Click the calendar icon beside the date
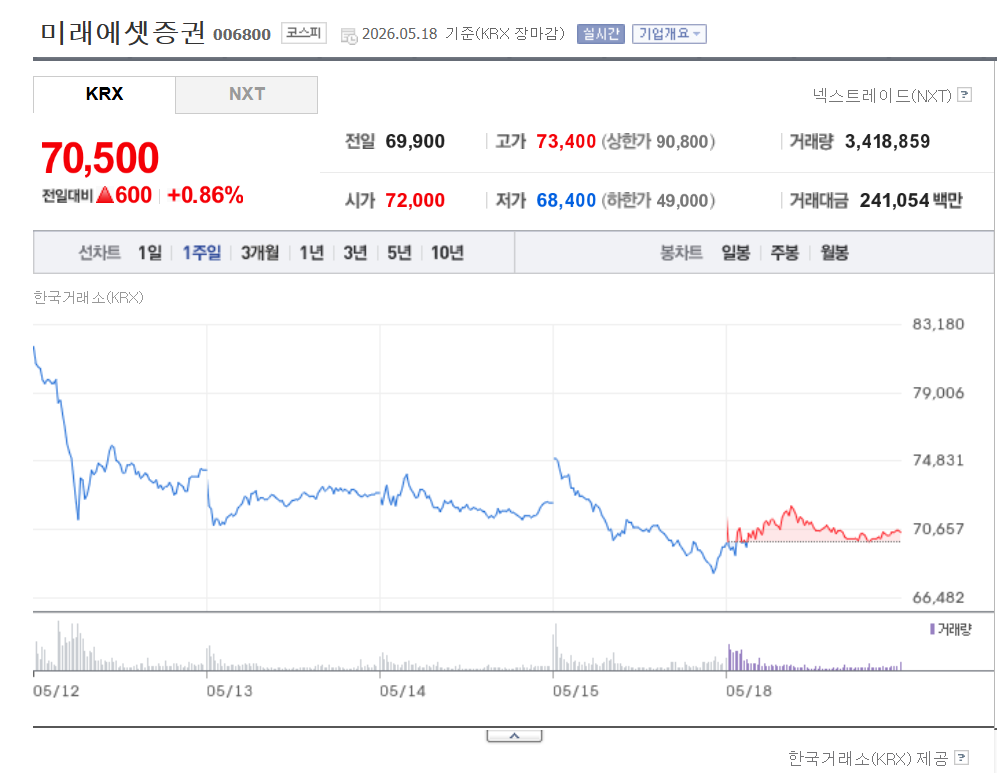The image size is (997, 773). pyautogui.click(x=349, y=36)
